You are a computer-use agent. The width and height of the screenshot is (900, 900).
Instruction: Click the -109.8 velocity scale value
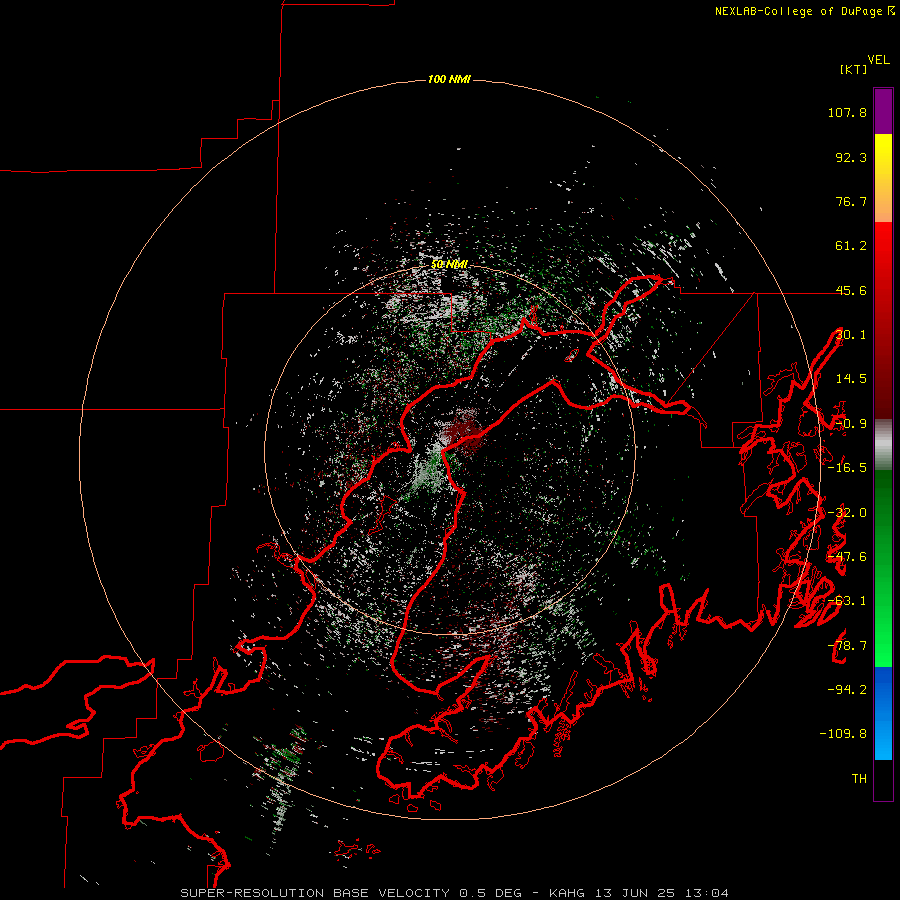pyautogui.click(x=843, y=734)
